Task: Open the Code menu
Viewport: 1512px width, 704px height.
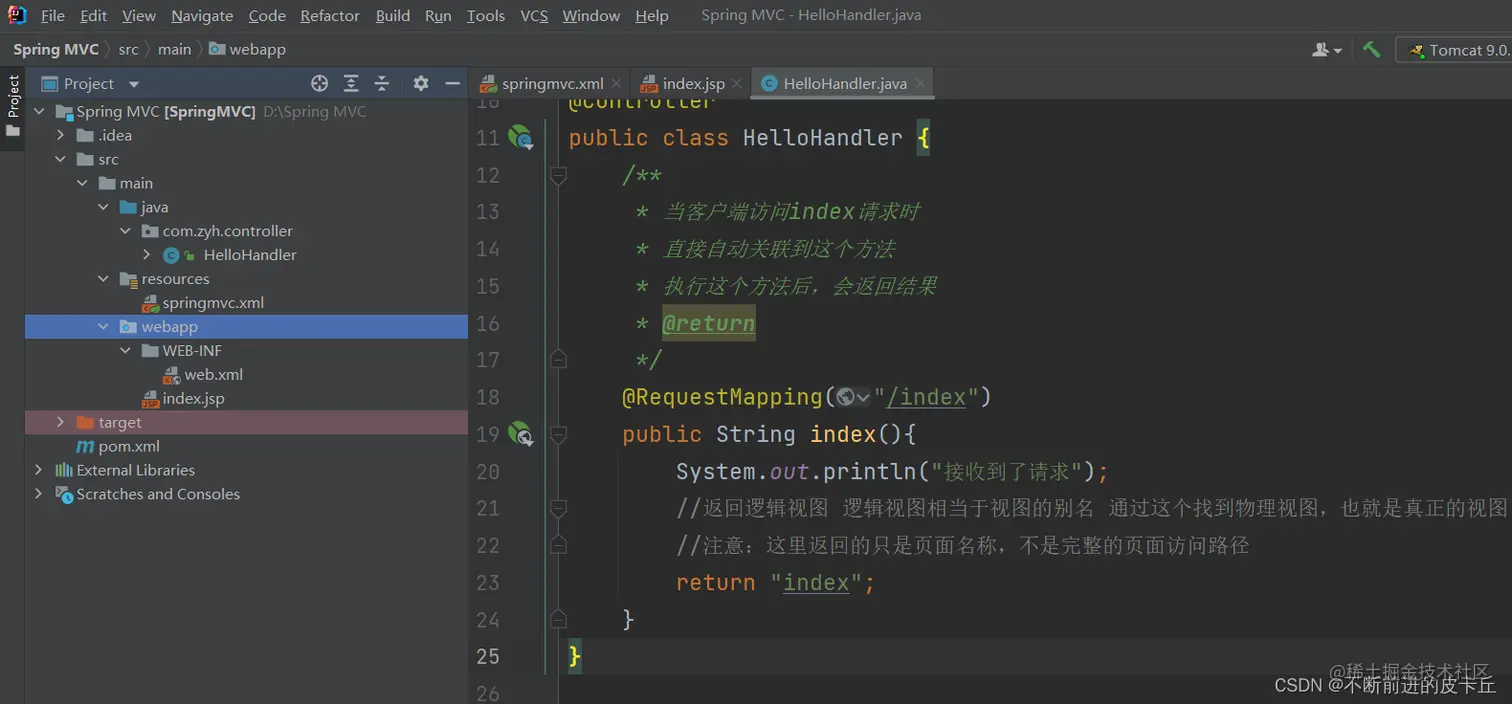Action: pos(267,16)
